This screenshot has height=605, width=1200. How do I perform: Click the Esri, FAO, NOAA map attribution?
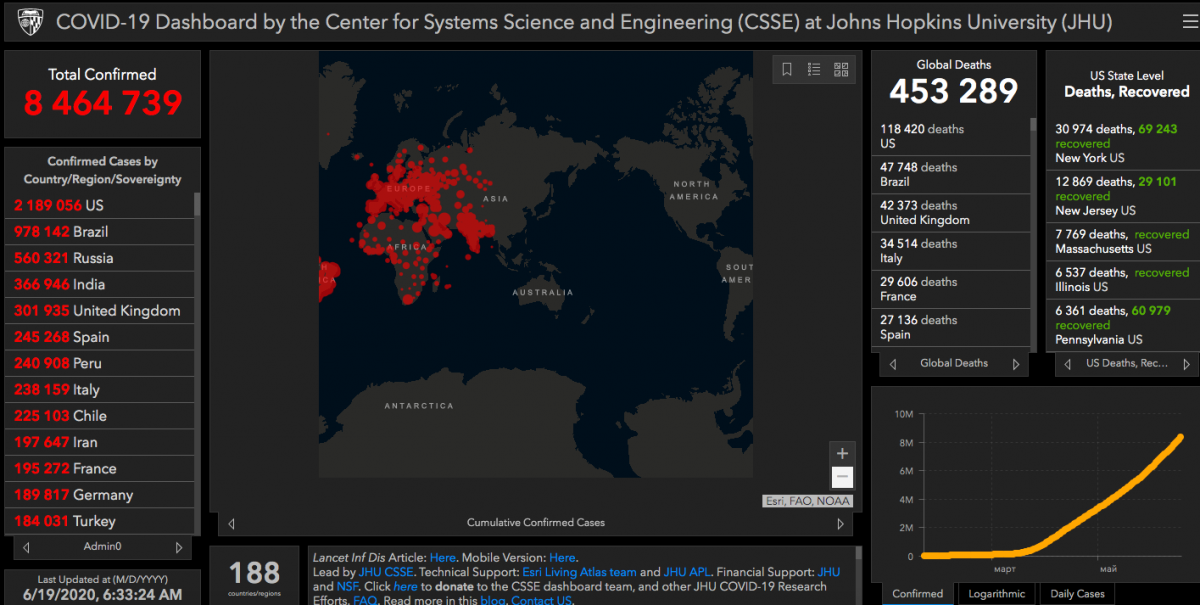click(x=808, y=502)
